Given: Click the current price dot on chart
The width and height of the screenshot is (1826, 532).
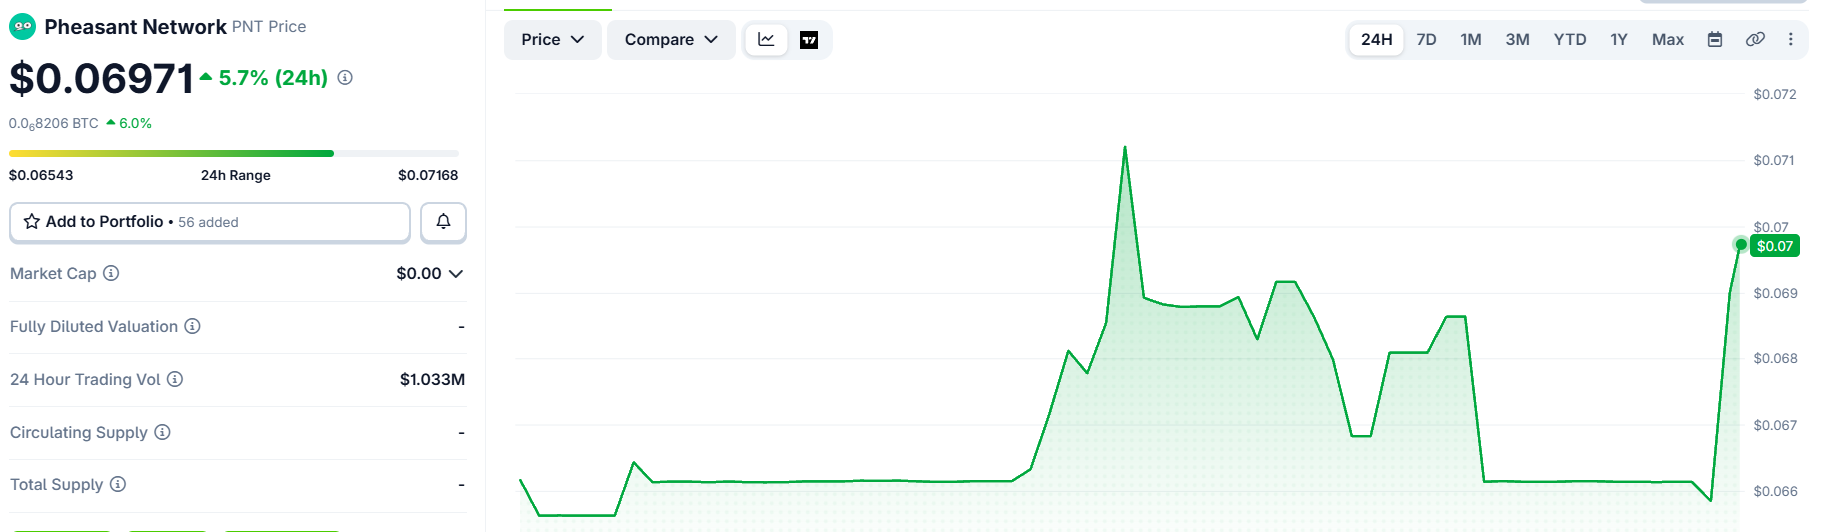Looking at the screenshot, I should coord(1741,244).
